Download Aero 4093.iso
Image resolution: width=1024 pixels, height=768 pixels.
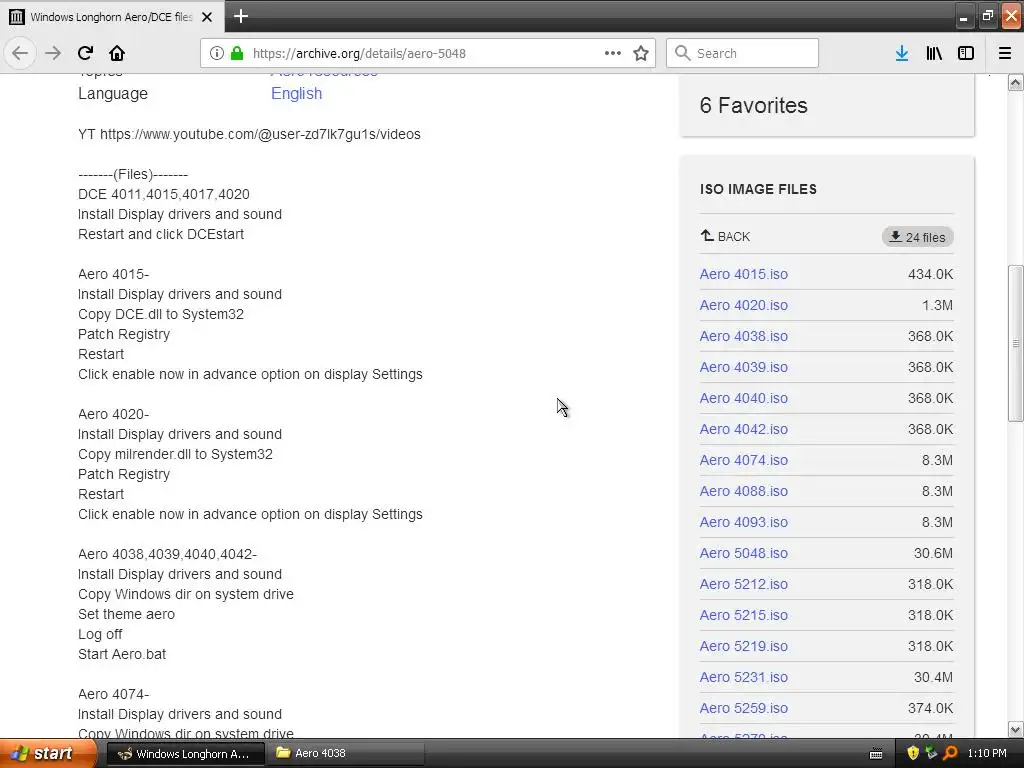click(744, 522)
